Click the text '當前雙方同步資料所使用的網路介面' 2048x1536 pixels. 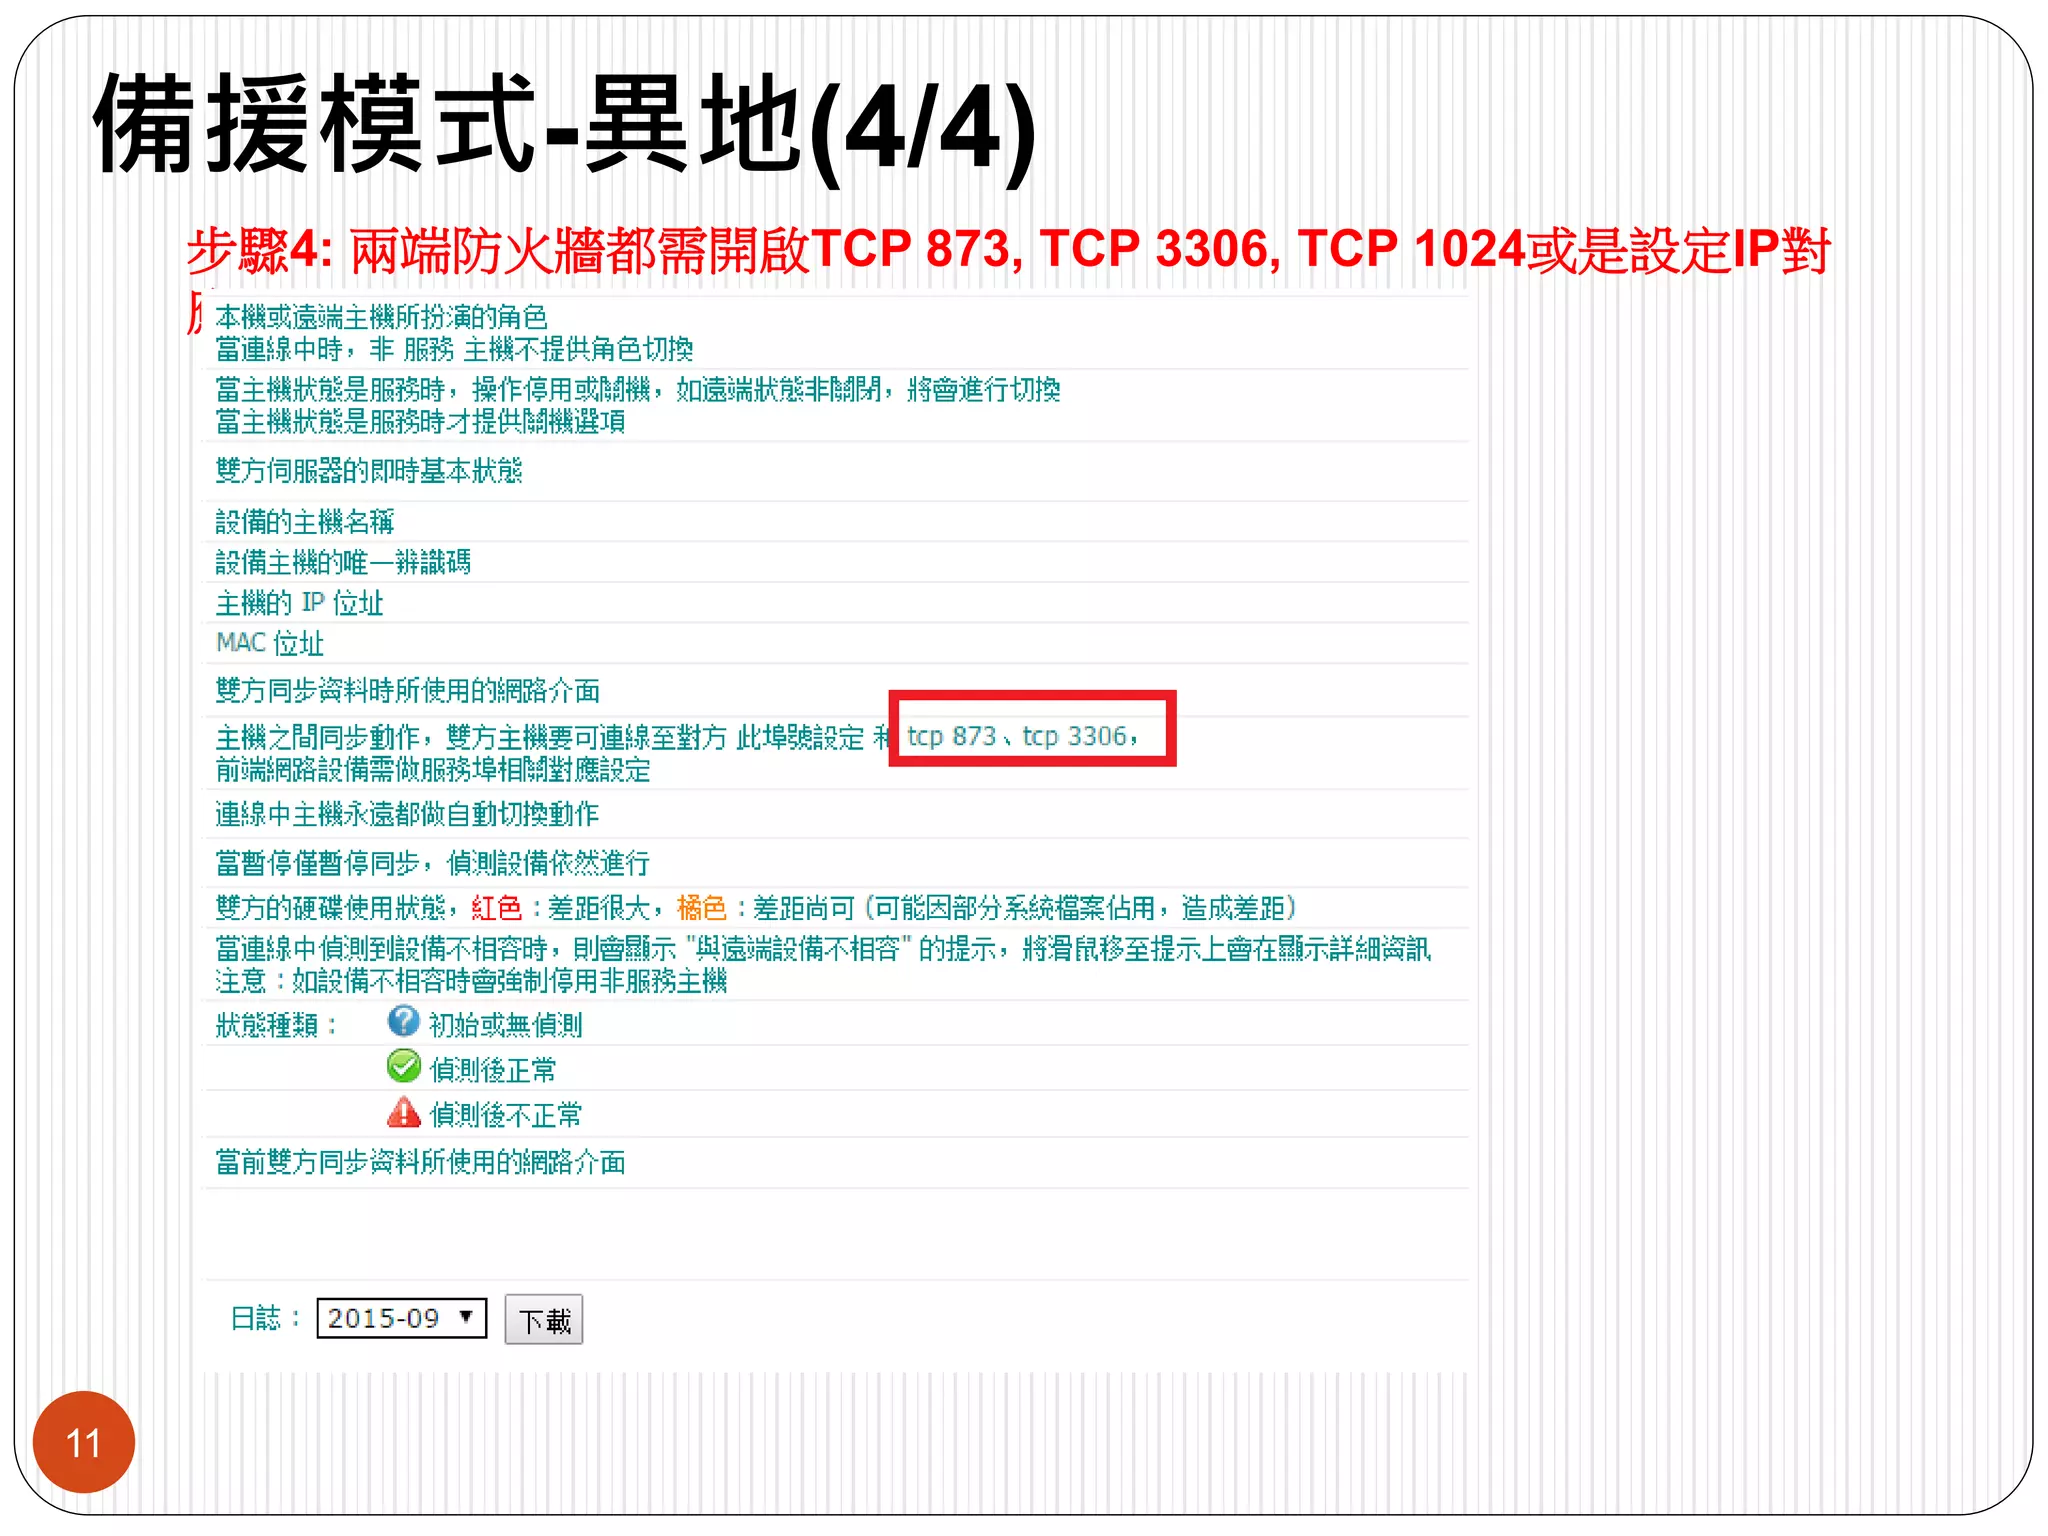click(420, 1162)
